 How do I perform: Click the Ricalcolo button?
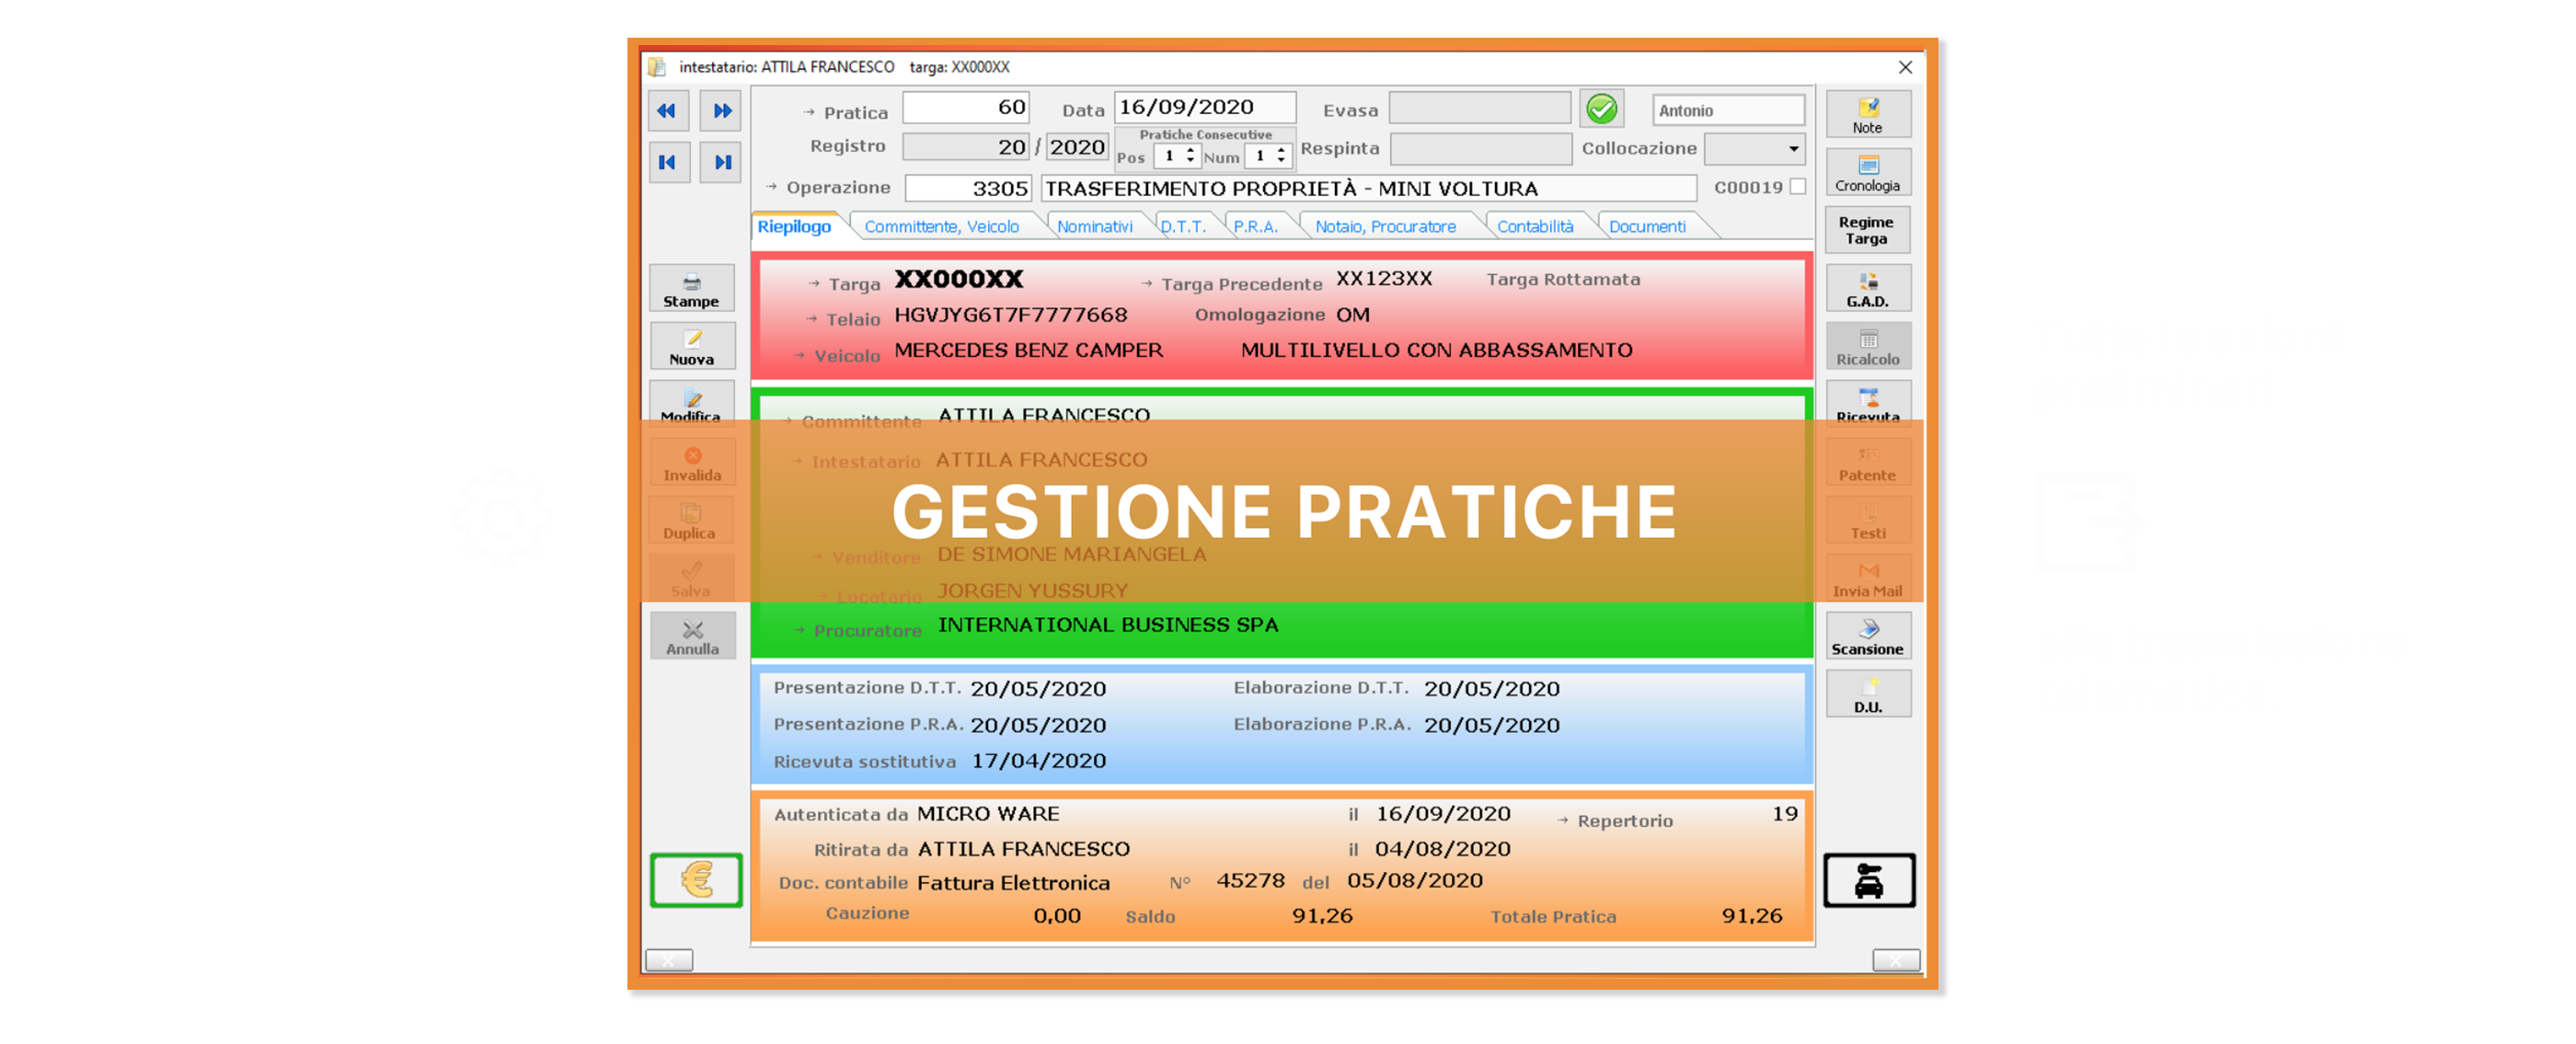click(1868, 347)
